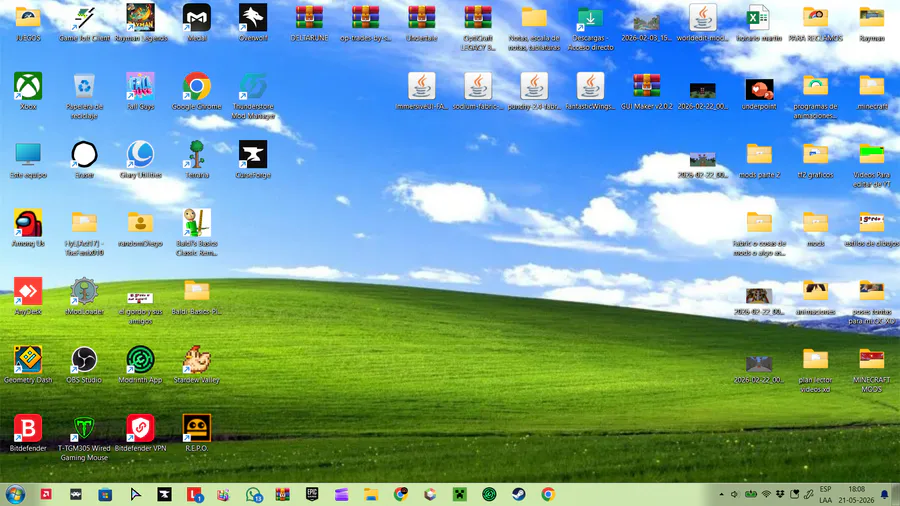Open the Modrinth App desktop shortcut
This screenshot has width=900, height=506.
pos(141,365)
